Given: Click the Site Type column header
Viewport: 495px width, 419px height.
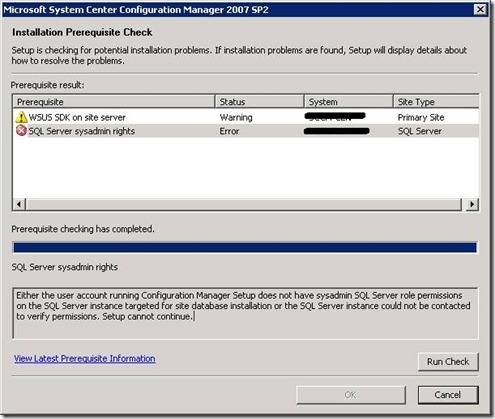Looking at the screenshot, I should [x=436, y=102].
